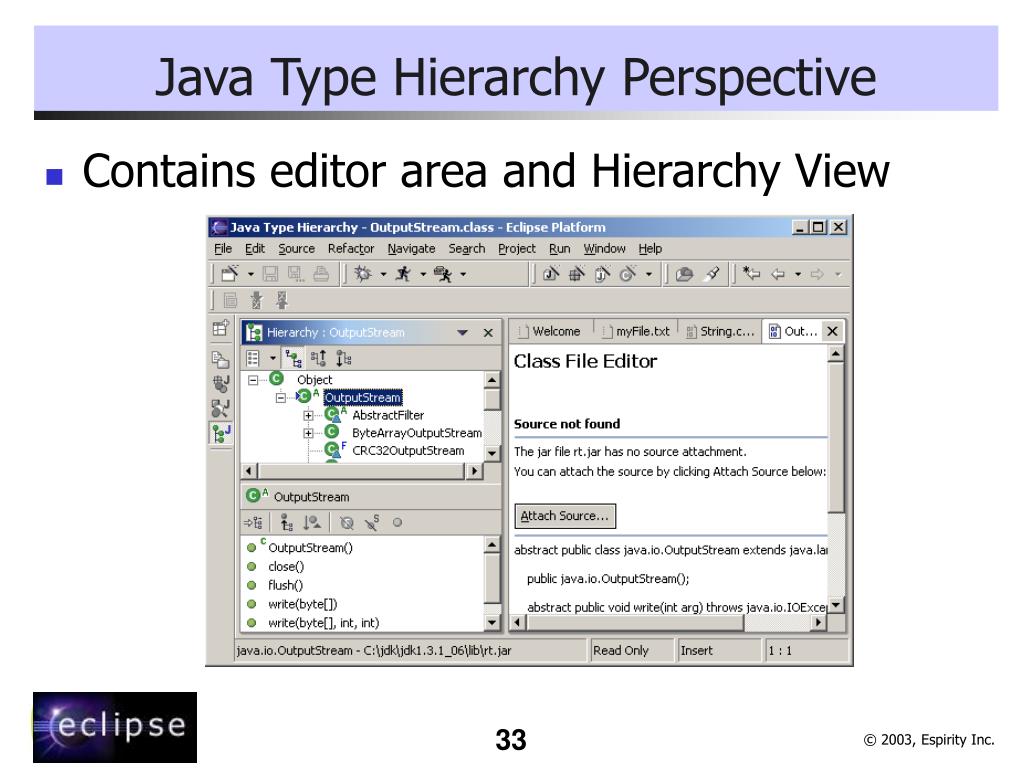Toggle Hide Non-Public Members filter button
Image resolution: width=1024 pixels, height=768 pixels.
[397, 522]
